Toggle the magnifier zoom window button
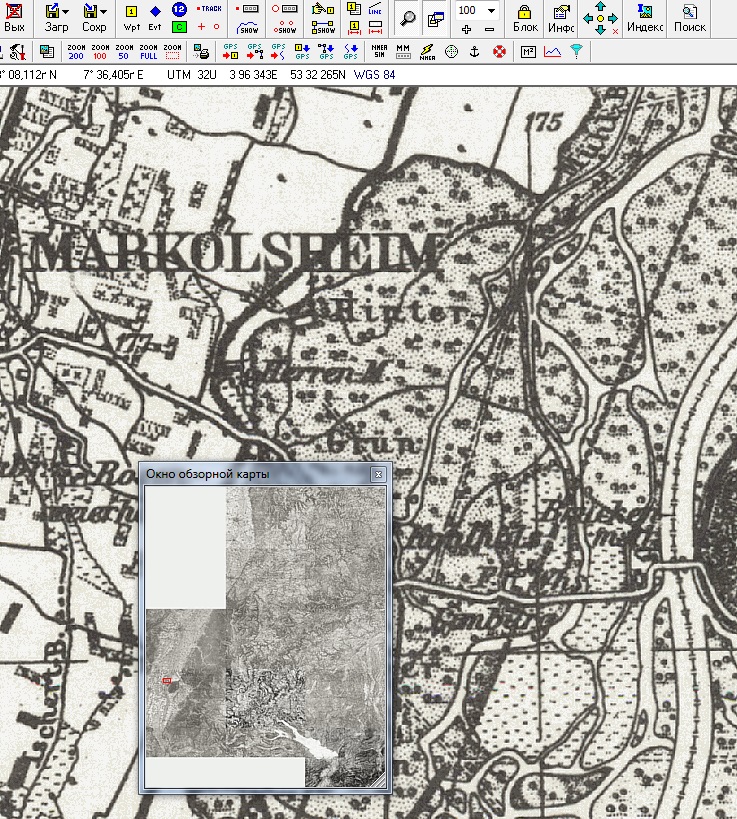The height and width of the screenshot is (819, 737). coord(407,18)
